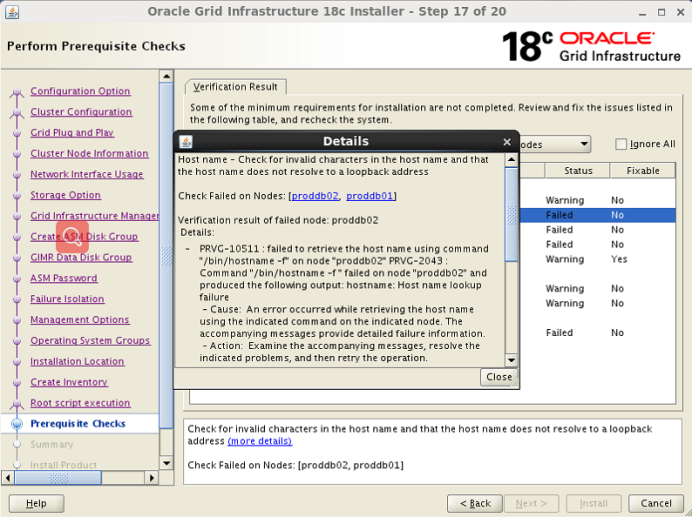
Task: Open the proddb02 node link
Action: [314, 196]
